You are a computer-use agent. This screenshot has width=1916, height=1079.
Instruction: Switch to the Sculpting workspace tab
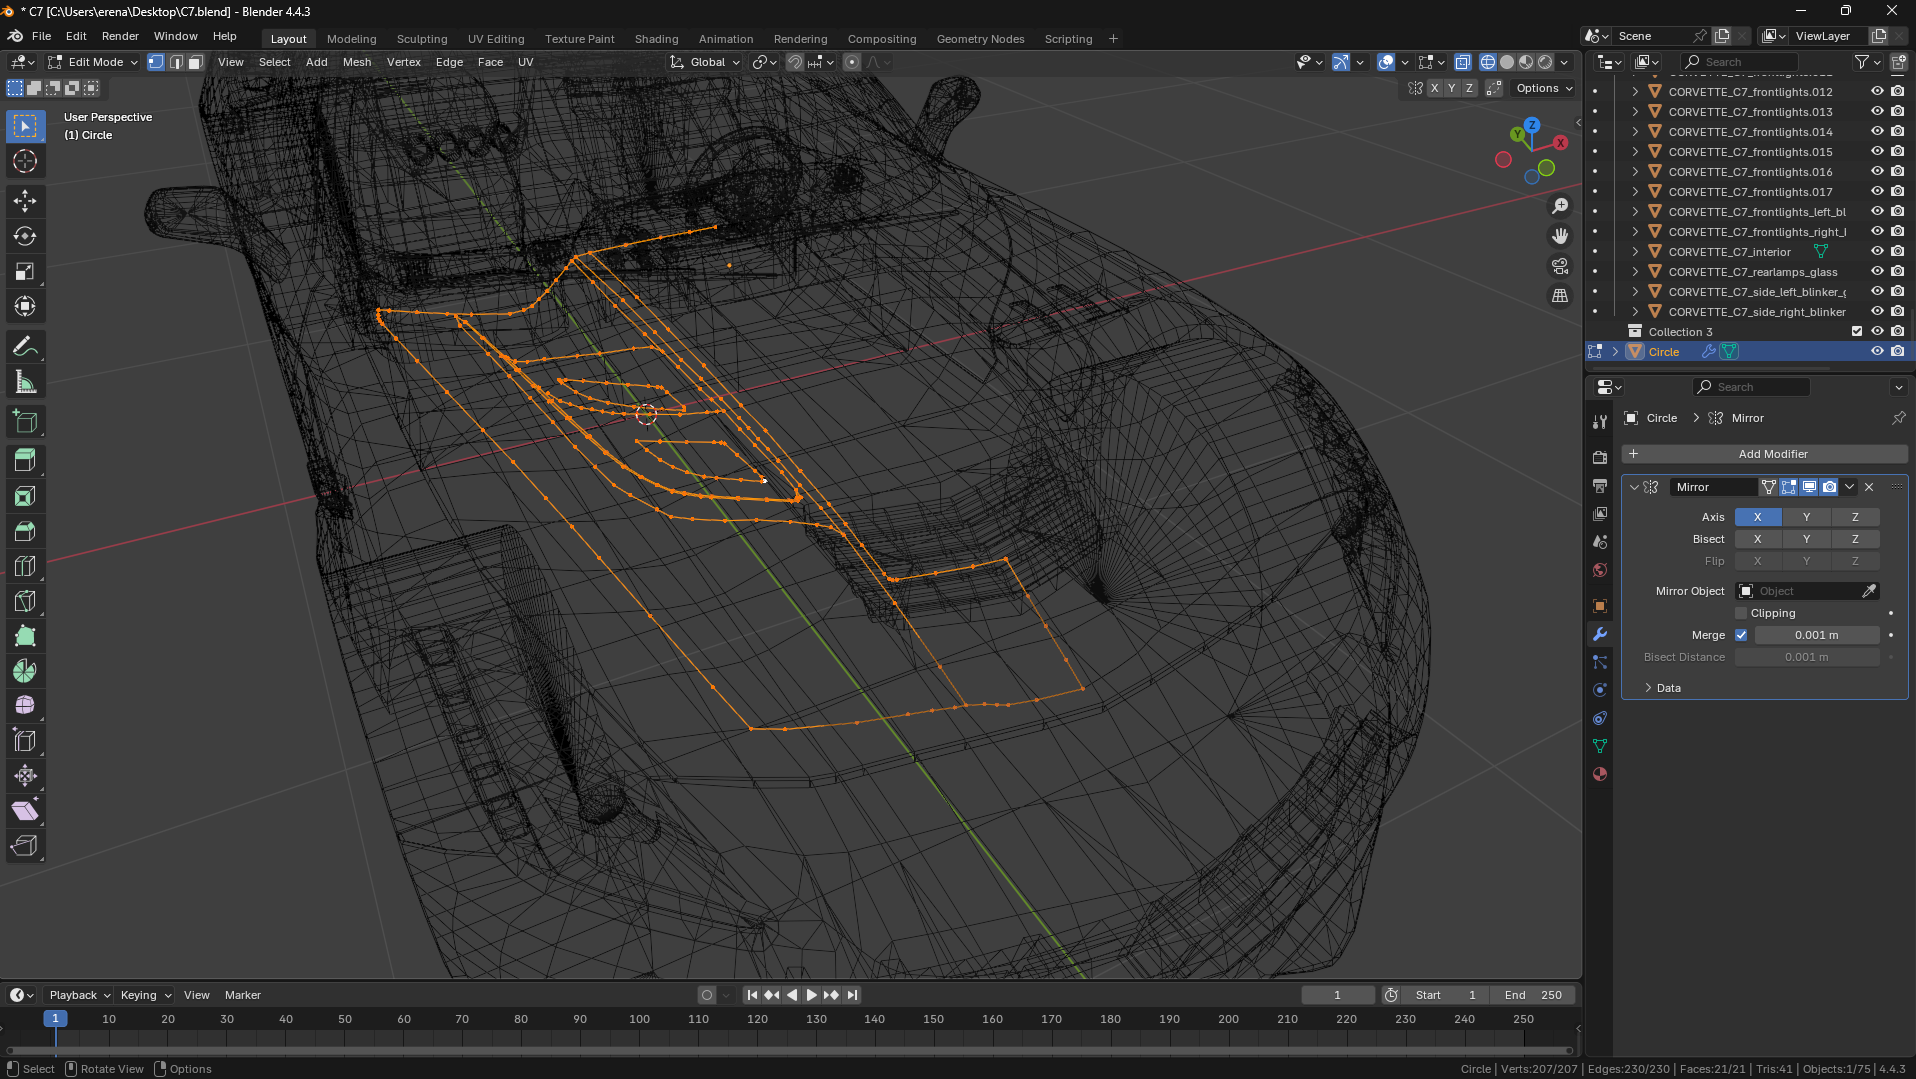[421, 39]
